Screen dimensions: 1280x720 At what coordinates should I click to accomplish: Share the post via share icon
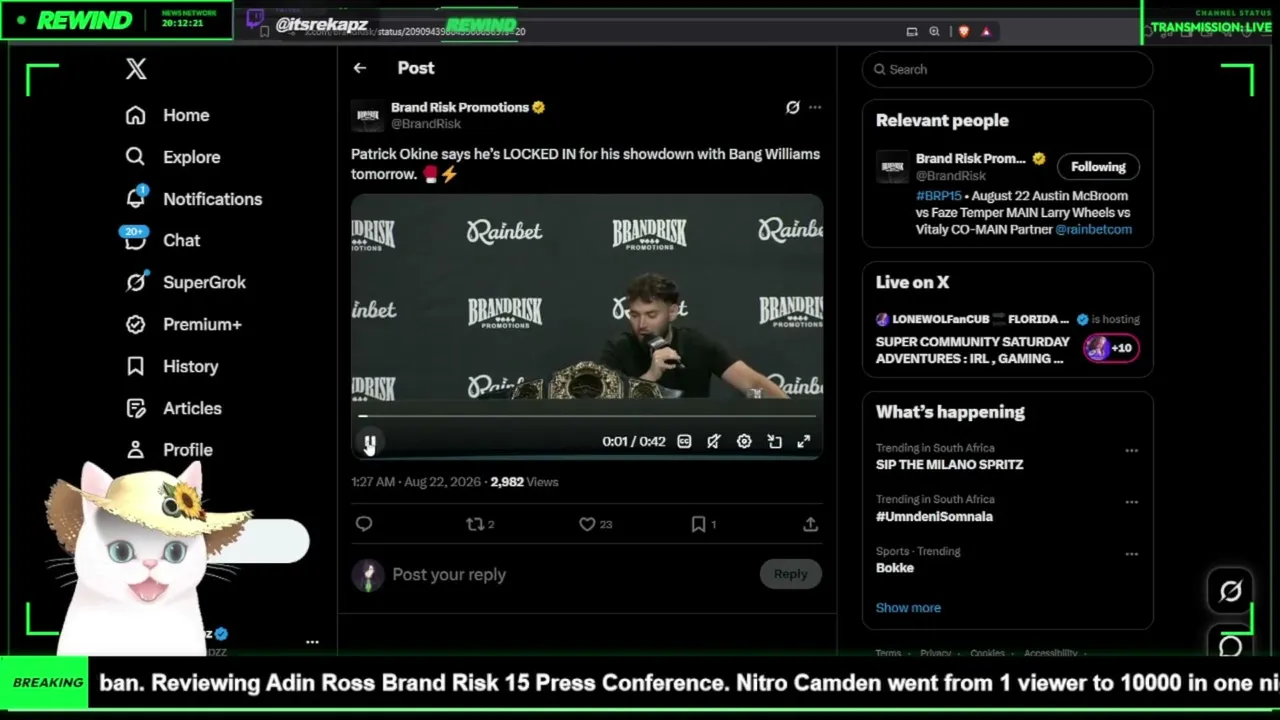coord(810,524)
